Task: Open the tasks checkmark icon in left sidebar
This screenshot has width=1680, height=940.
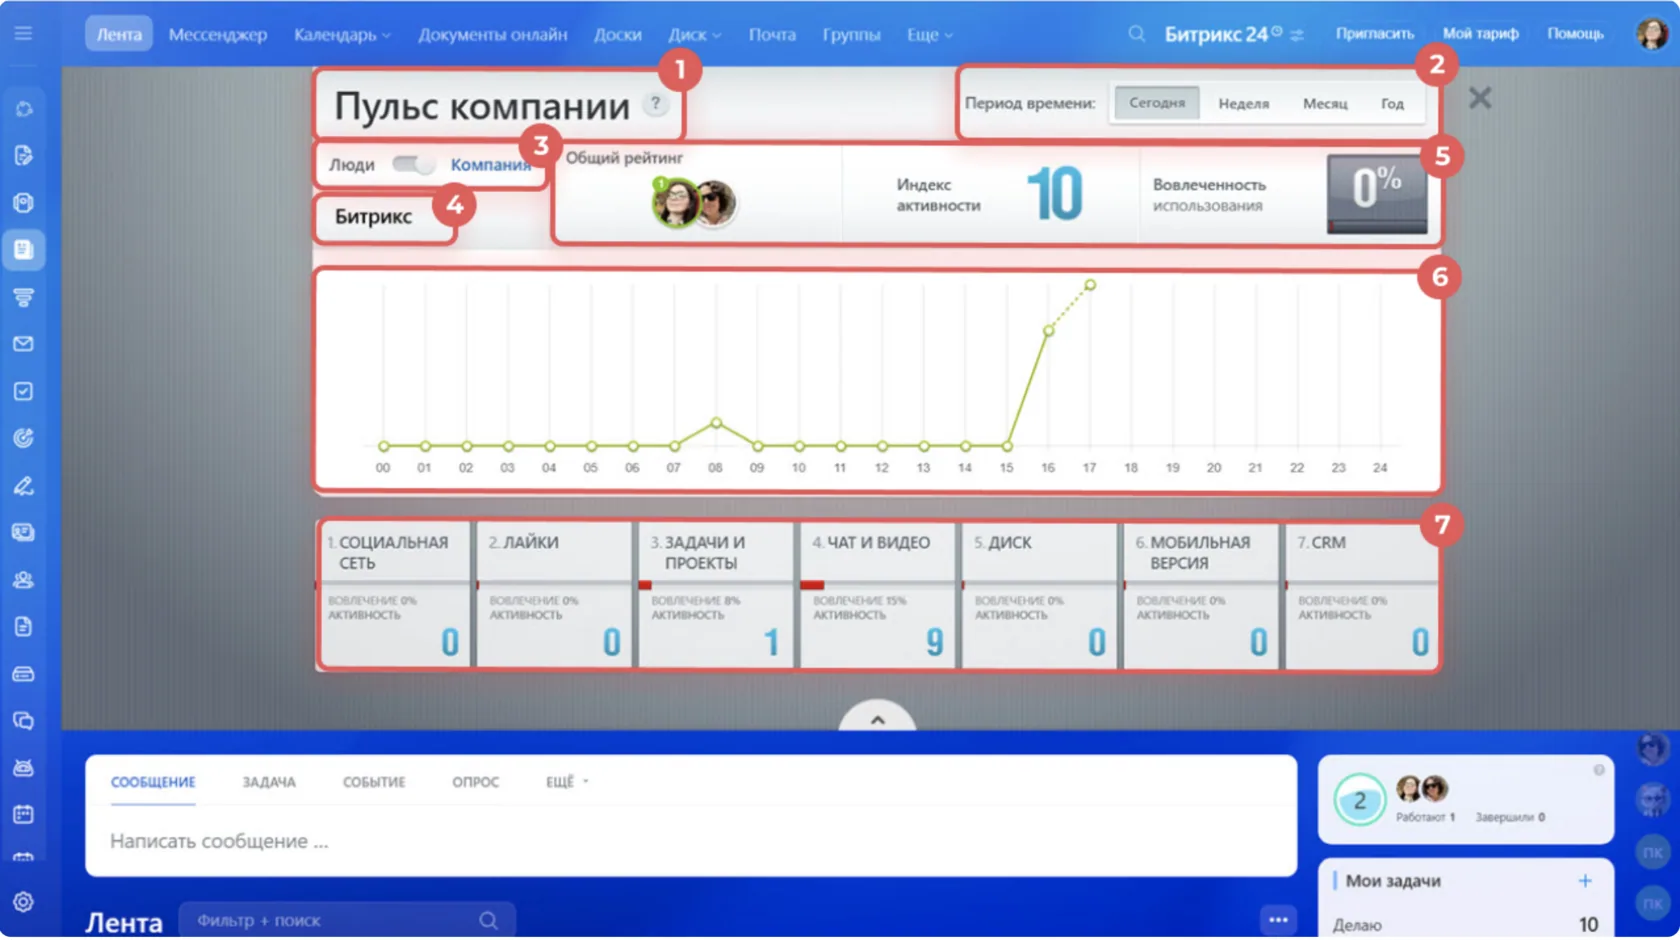Action: click(x=23, y=391)
